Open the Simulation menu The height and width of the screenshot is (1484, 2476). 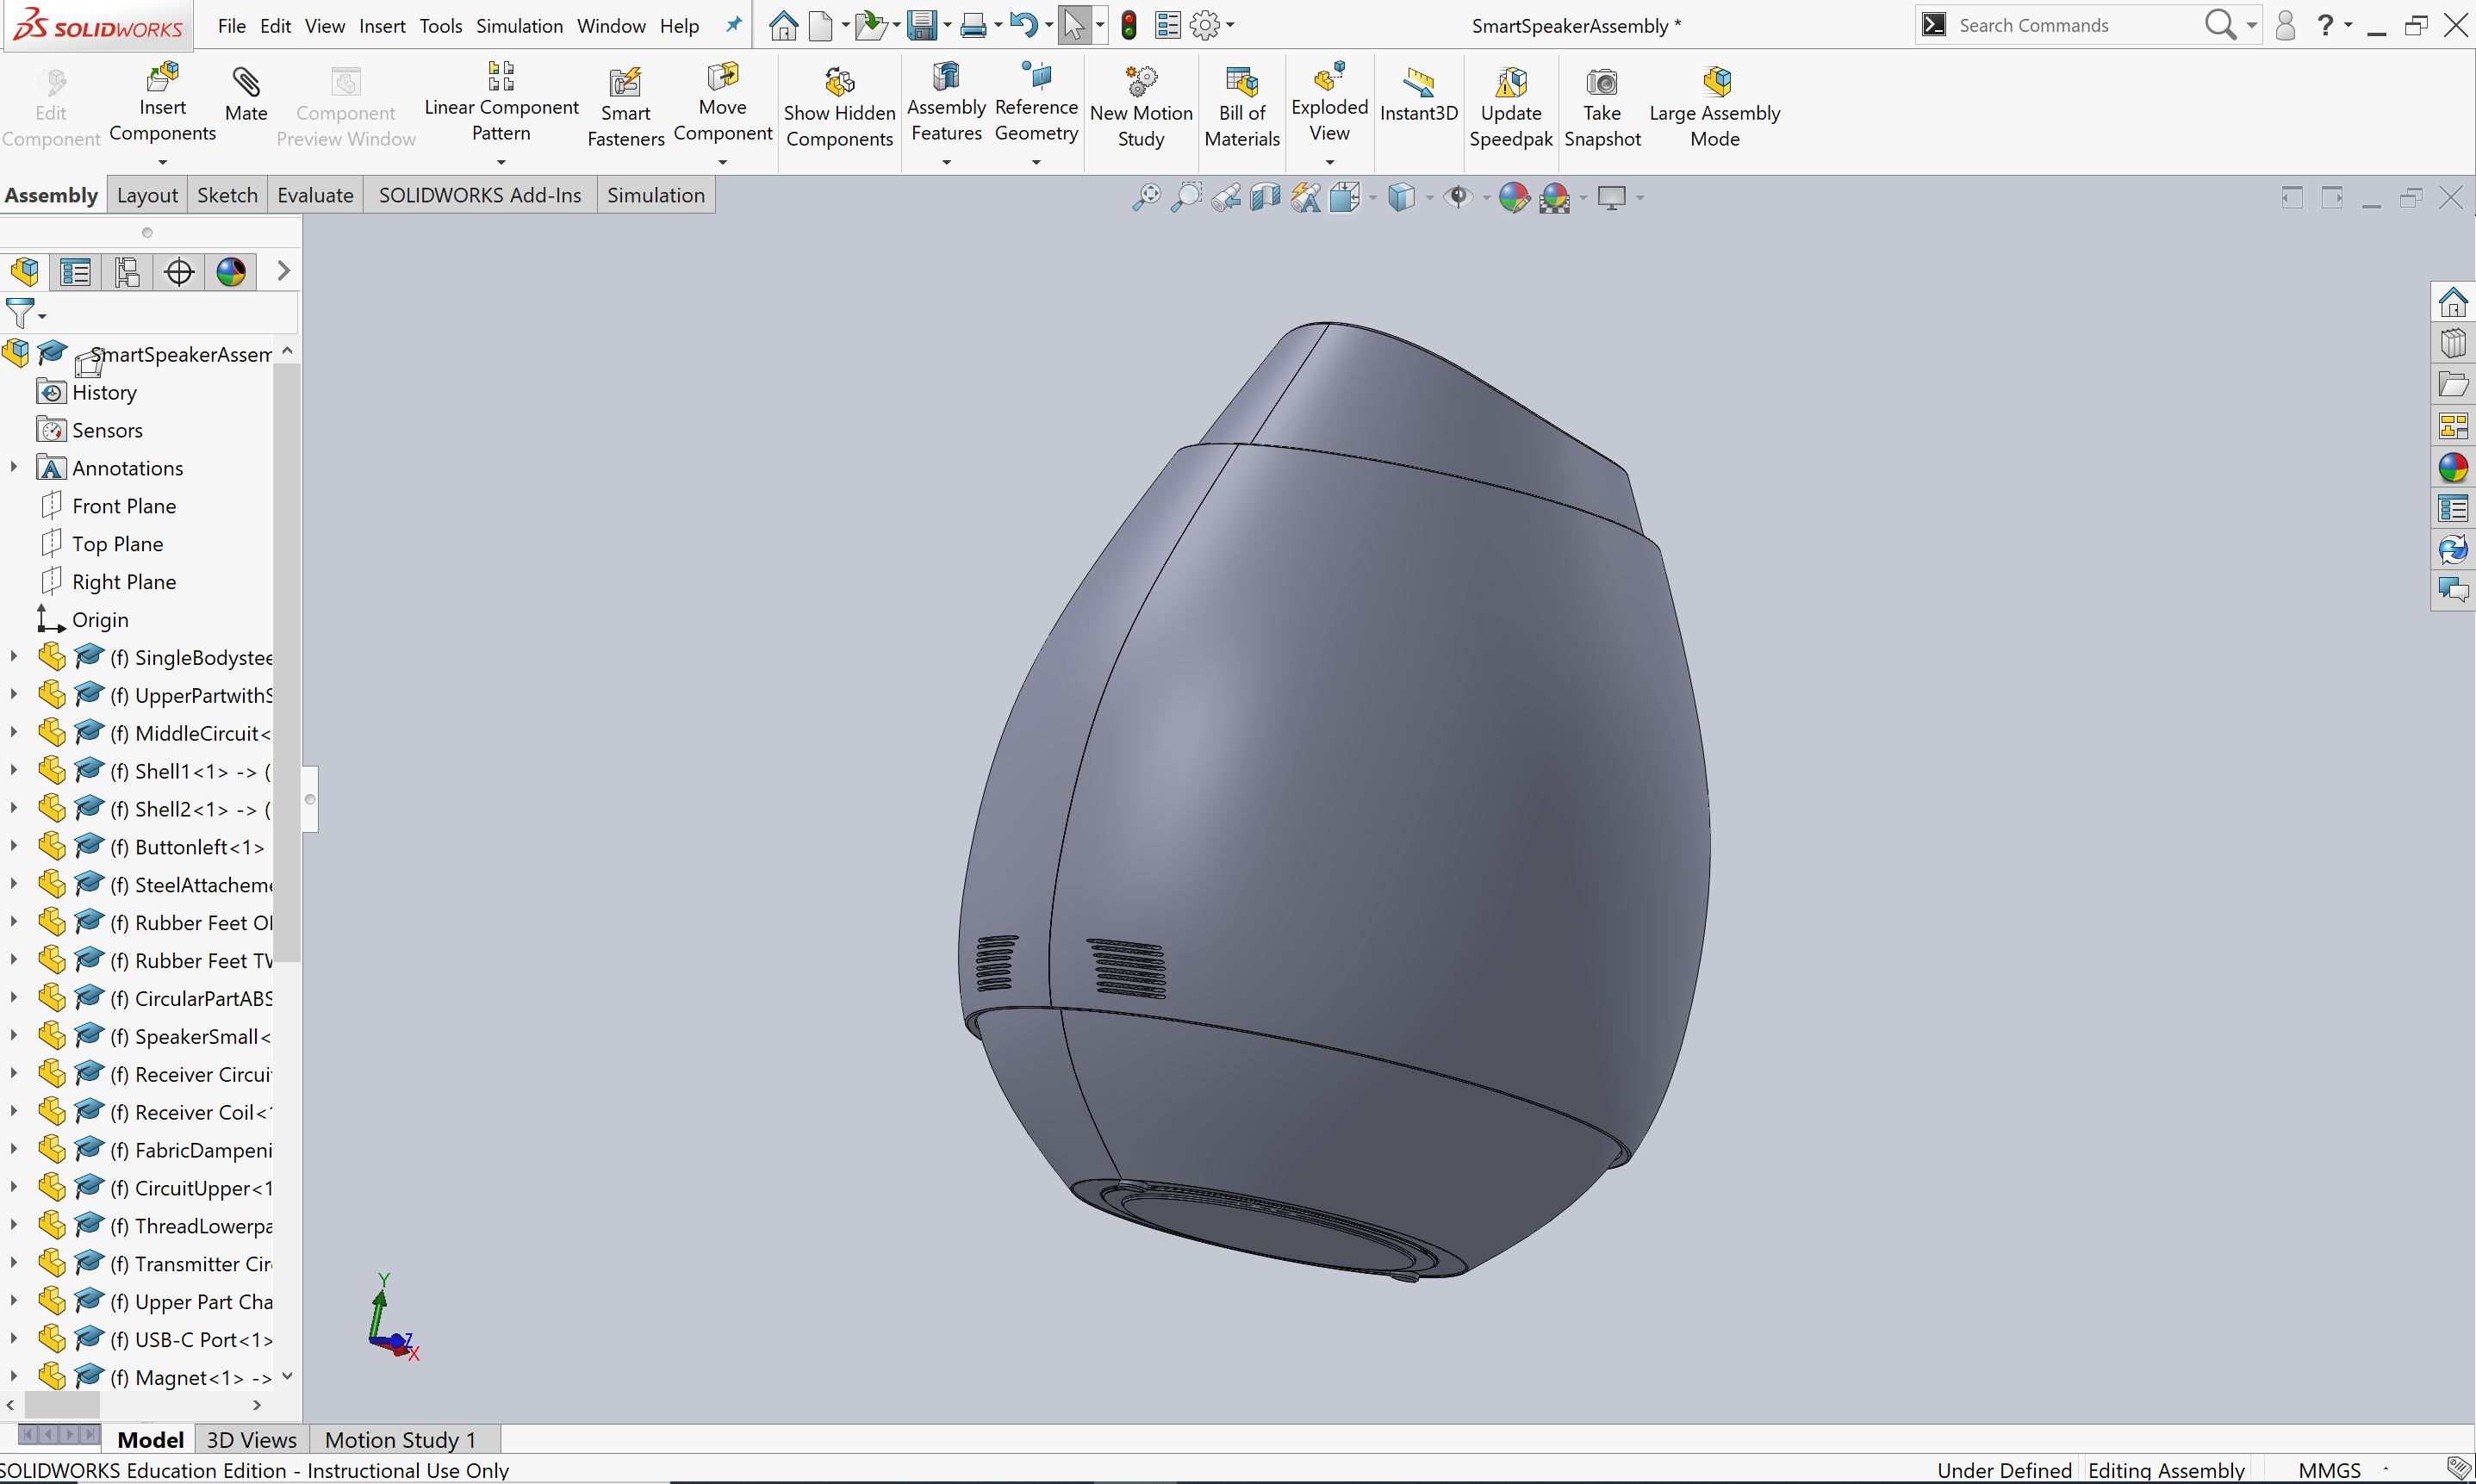pos(519,26)
